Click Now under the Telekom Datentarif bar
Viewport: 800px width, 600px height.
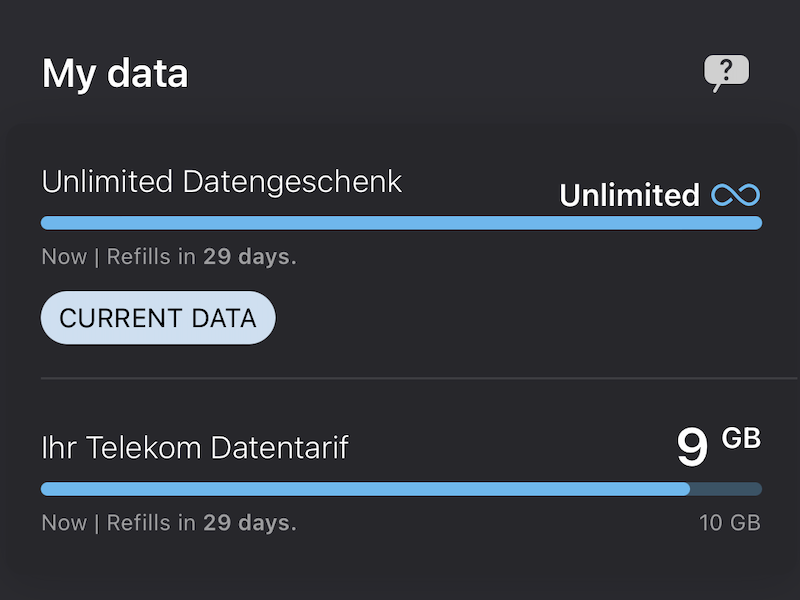pos(64,523)
